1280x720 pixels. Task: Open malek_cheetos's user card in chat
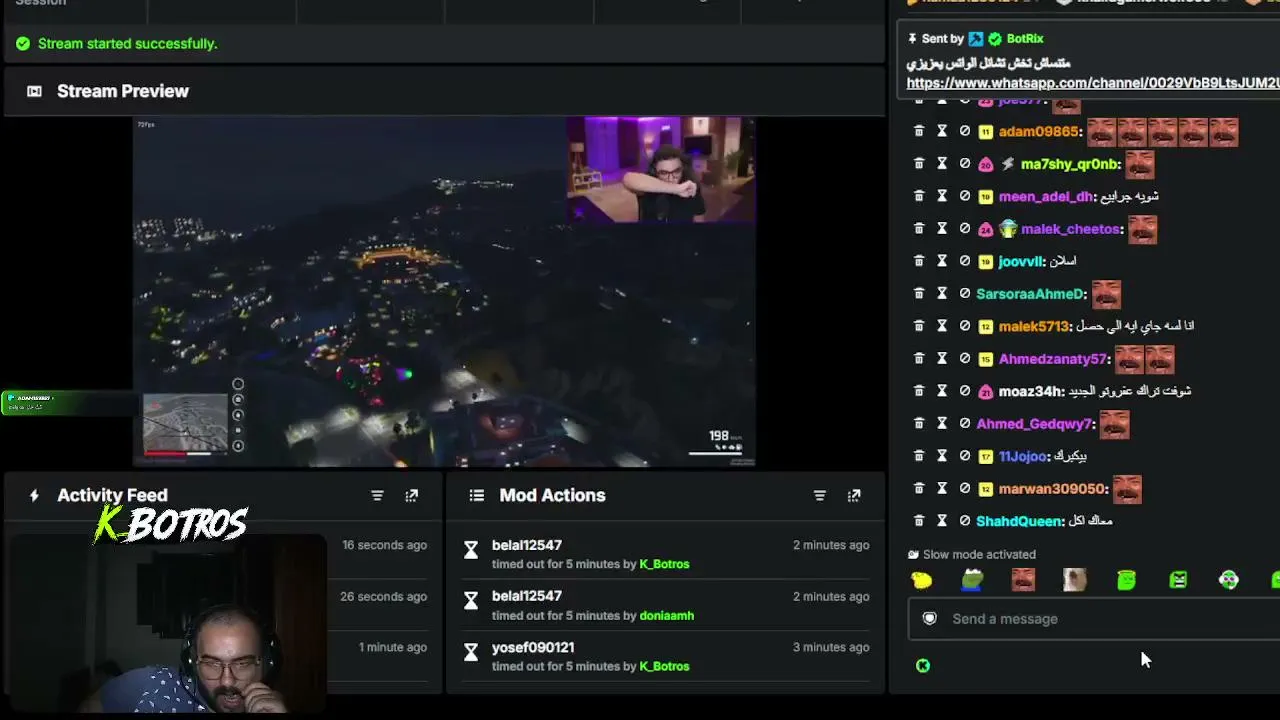[x=1070, y=229]
